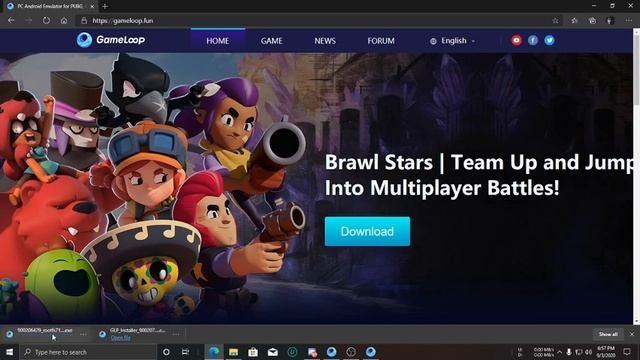The width and height of the screenshot is (640, 360).
Task: Close the PC Android Emulator tab
Action: click(x=92, y=6)
